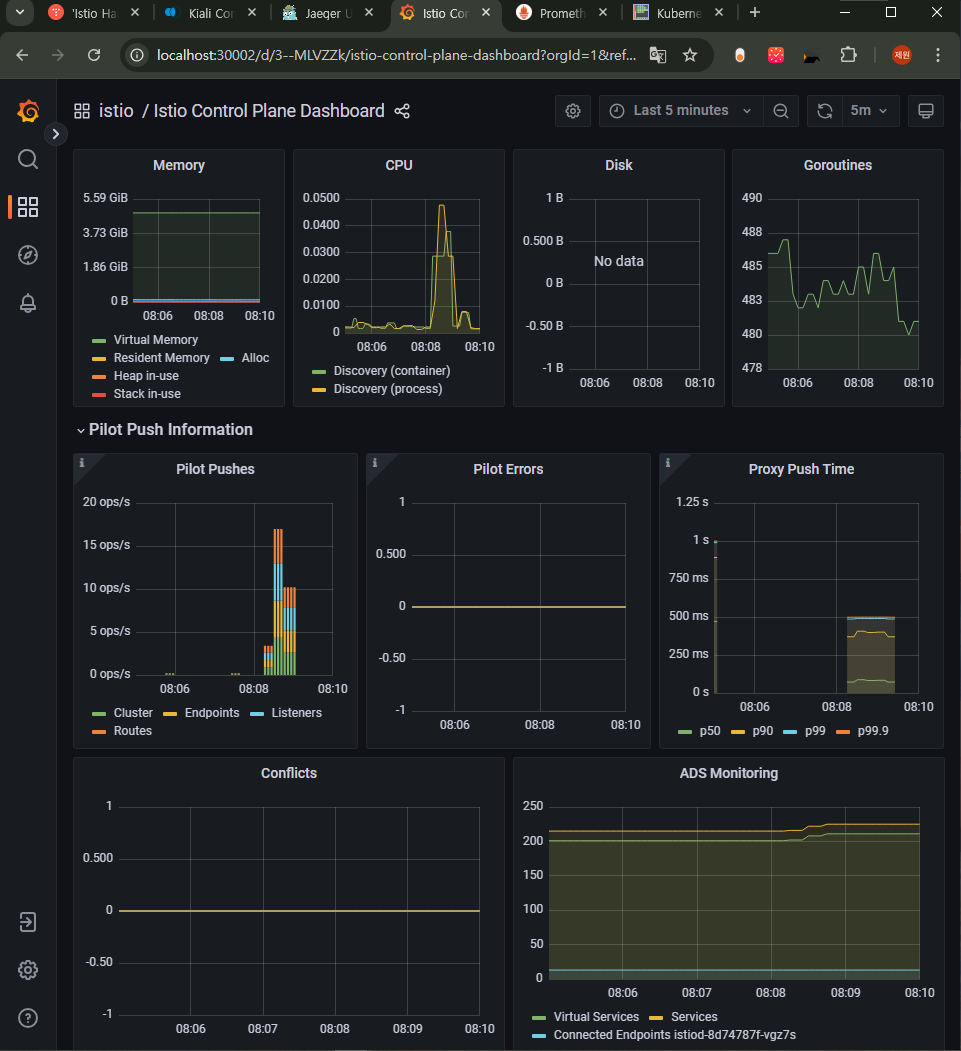The width and height of the screenshot is (961, 1051).
Task: Open the Memory panel title menu
Action: click(178, 166)
